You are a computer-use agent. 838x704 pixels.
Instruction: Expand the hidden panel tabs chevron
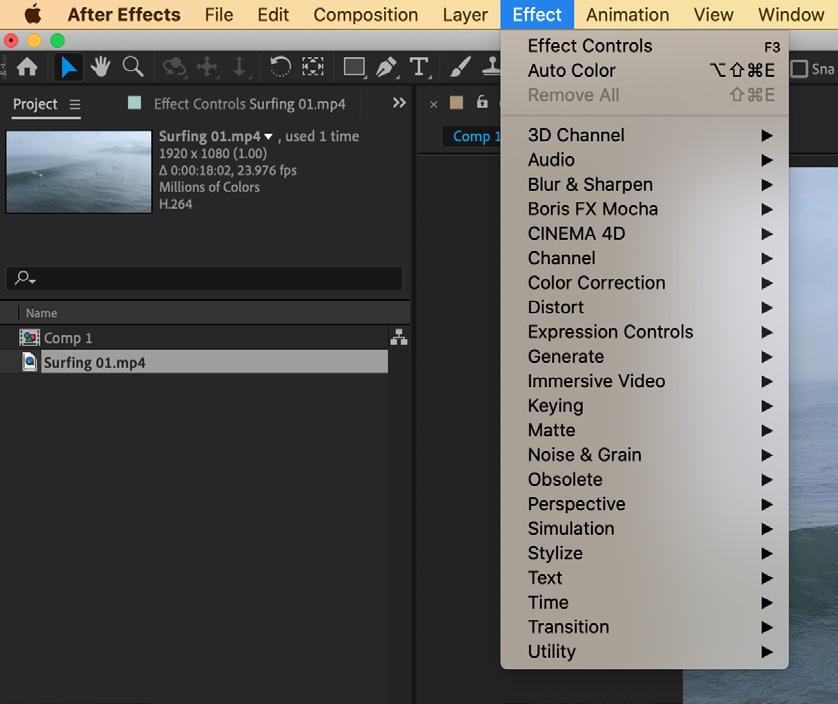[x=399, y=103]
